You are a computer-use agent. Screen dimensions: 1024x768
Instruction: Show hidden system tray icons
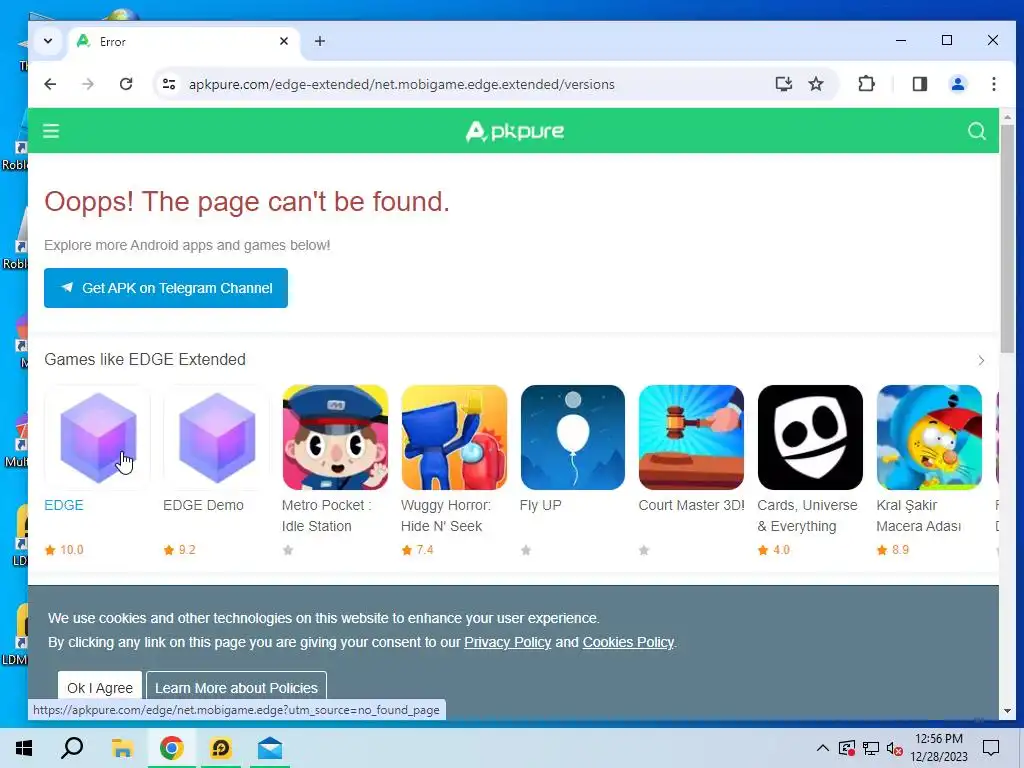click(823, 748)
